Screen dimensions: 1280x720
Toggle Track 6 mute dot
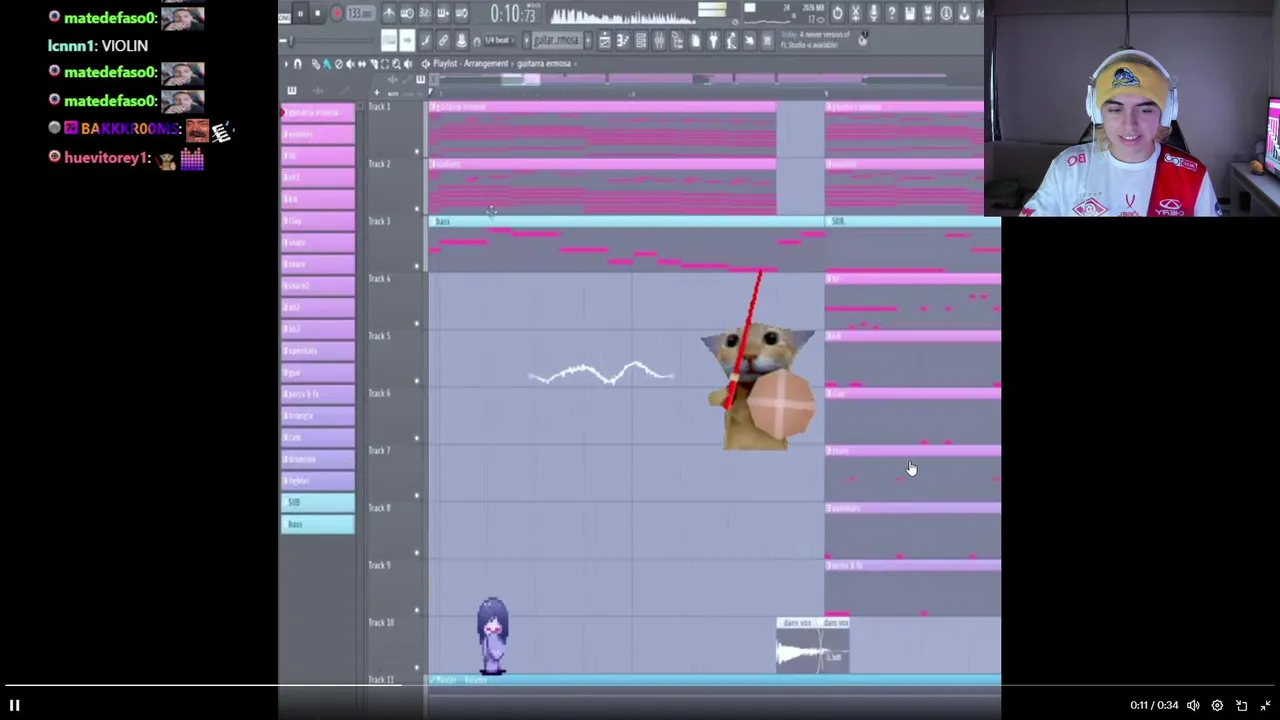click(x=417, y=438)
